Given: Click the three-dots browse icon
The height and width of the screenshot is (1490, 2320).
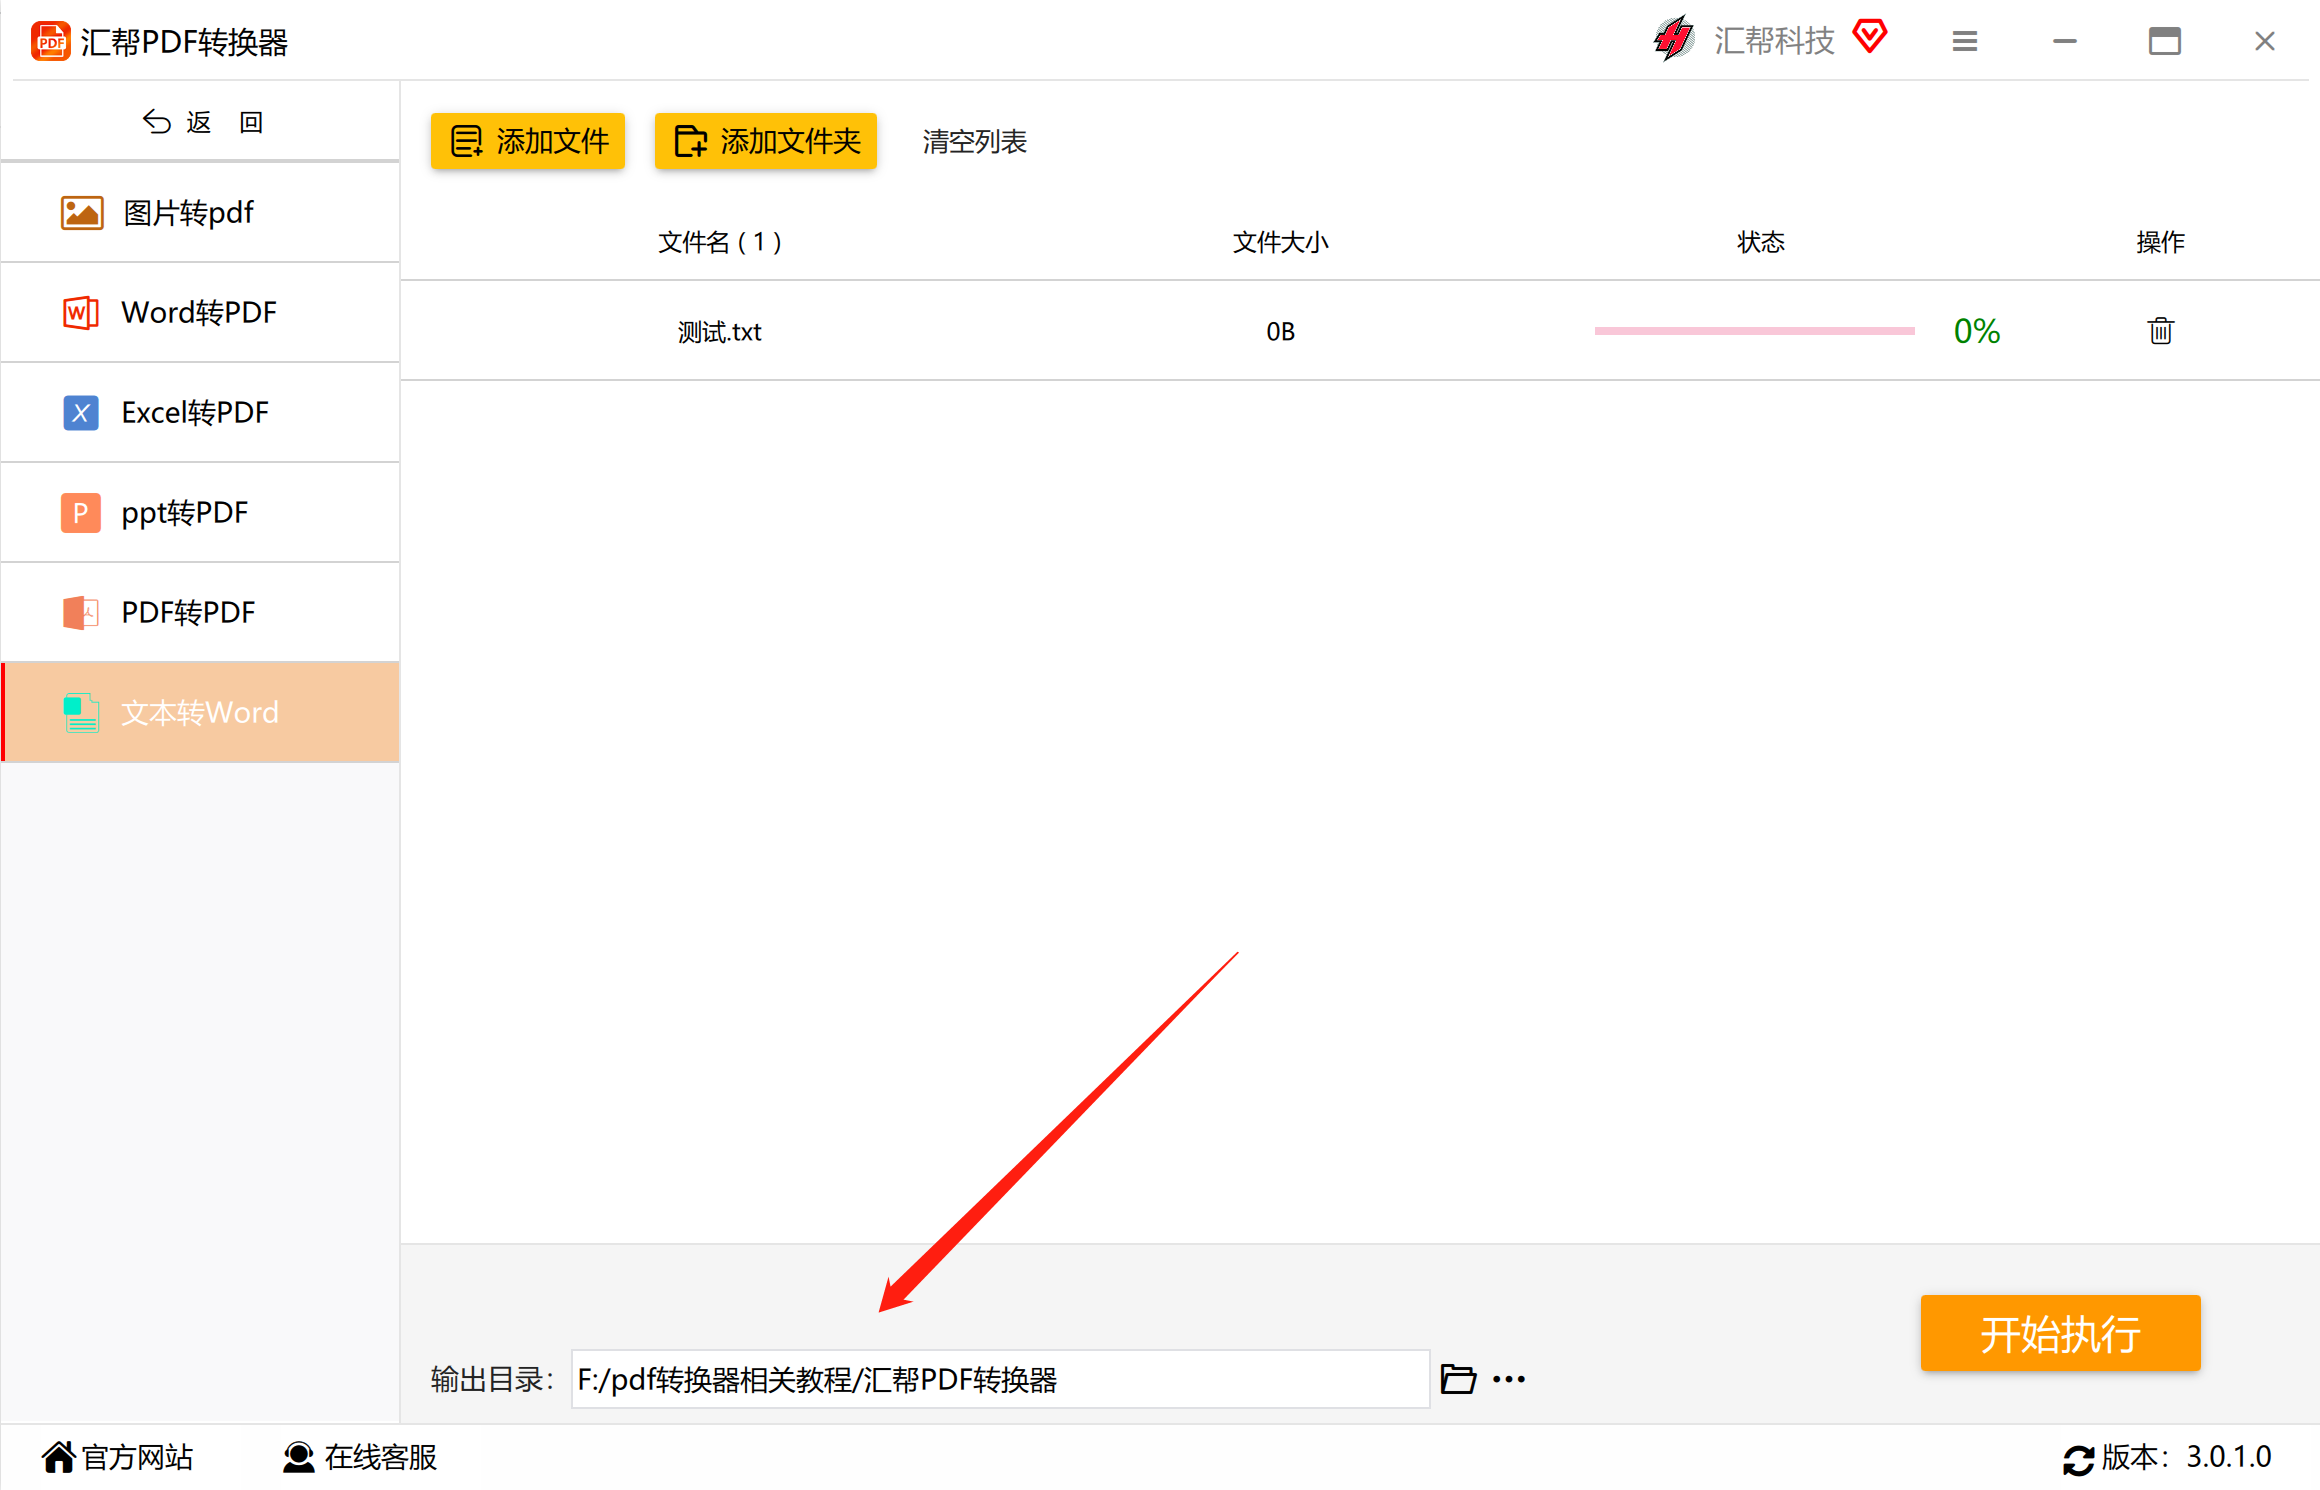Looking at the screenshot, I should (x=1509, y=1380).
